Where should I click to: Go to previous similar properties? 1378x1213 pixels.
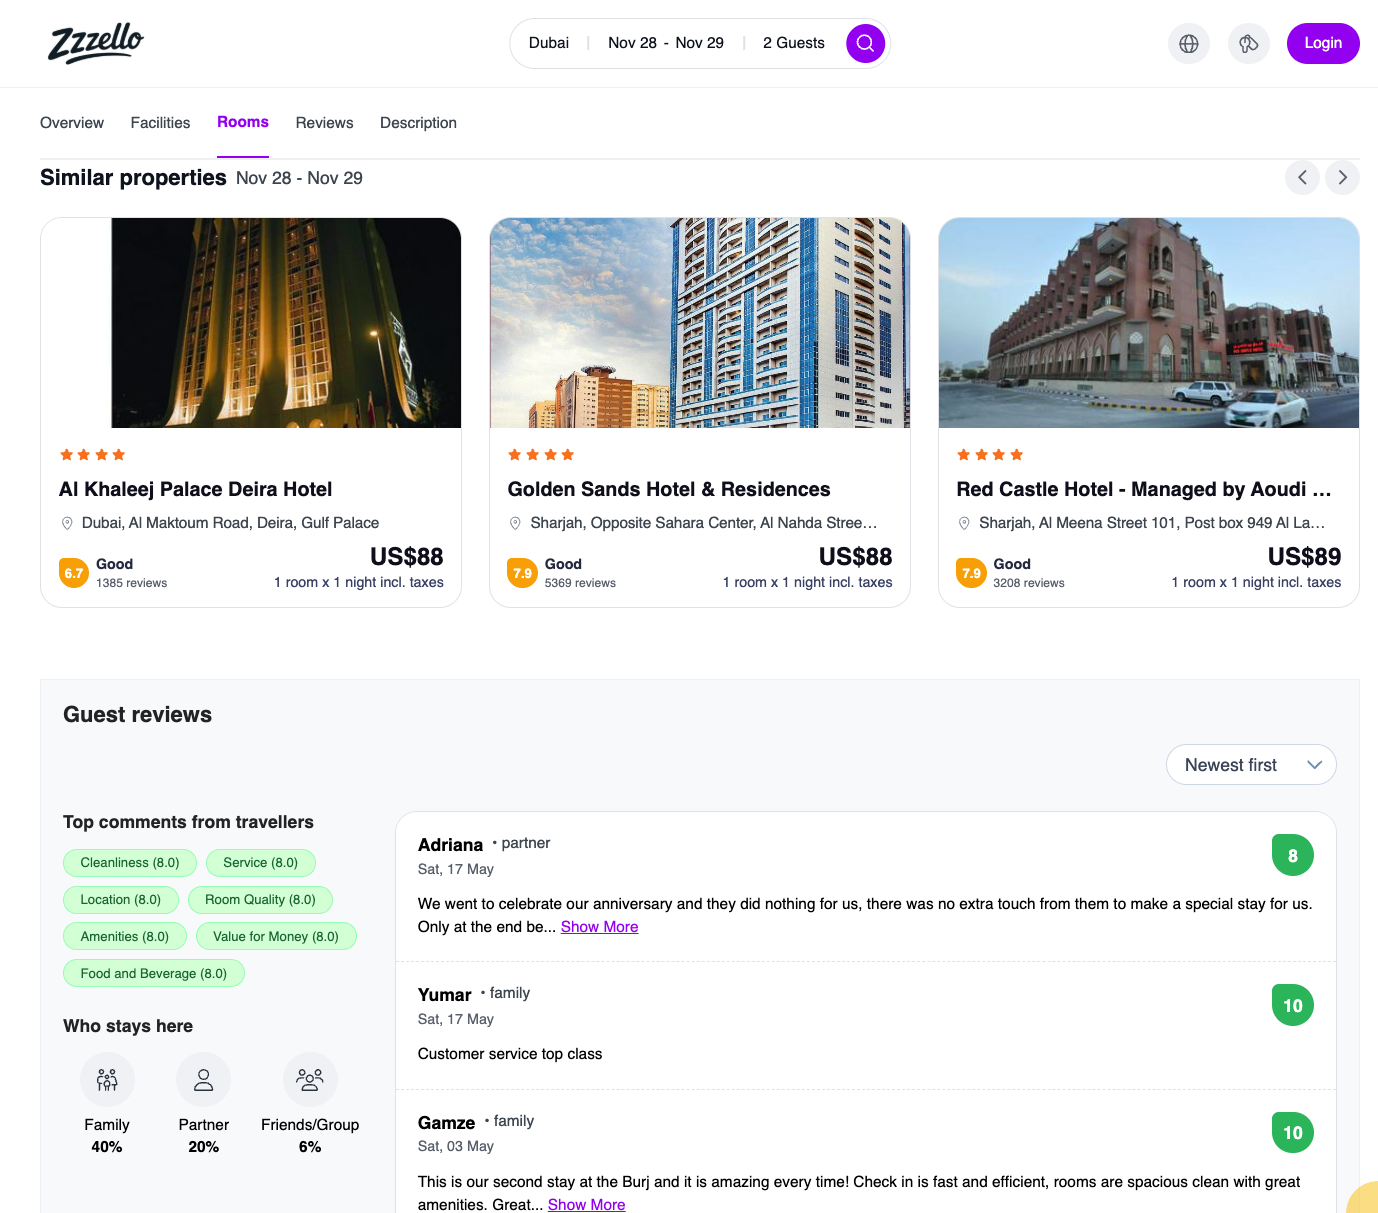[x=1302, y=177]
